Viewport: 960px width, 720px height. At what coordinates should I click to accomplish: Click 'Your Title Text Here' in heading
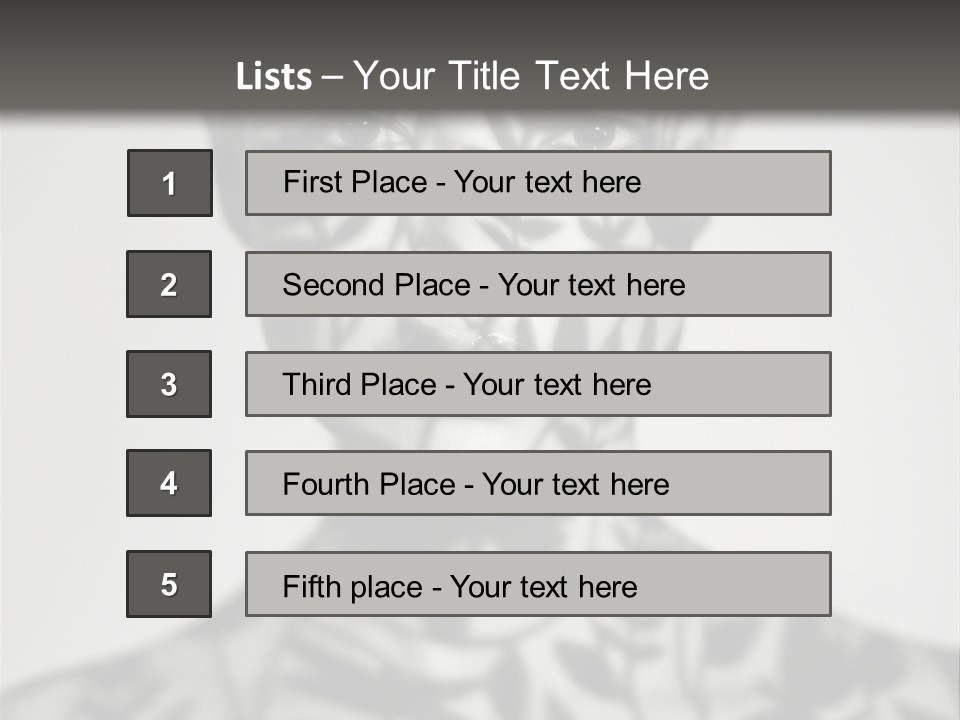pos(531,76)
